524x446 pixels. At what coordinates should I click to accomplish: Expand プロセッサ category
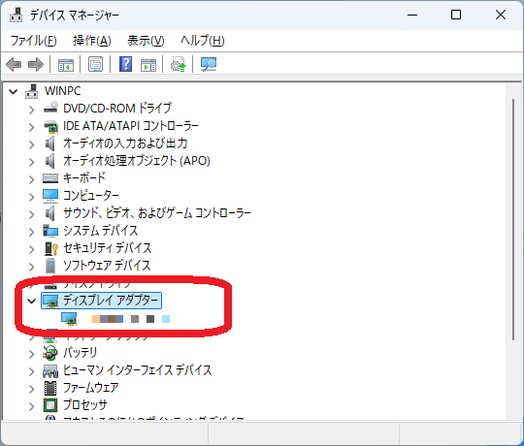point(31,406)
